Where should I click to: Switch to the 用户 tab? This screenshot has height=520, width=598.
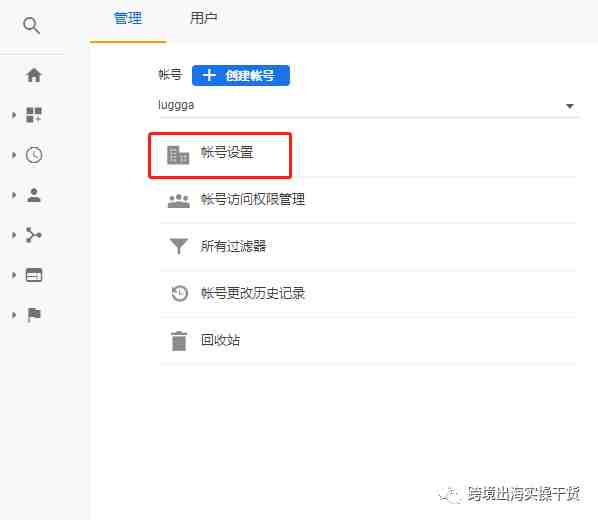(x=204, y=18)
